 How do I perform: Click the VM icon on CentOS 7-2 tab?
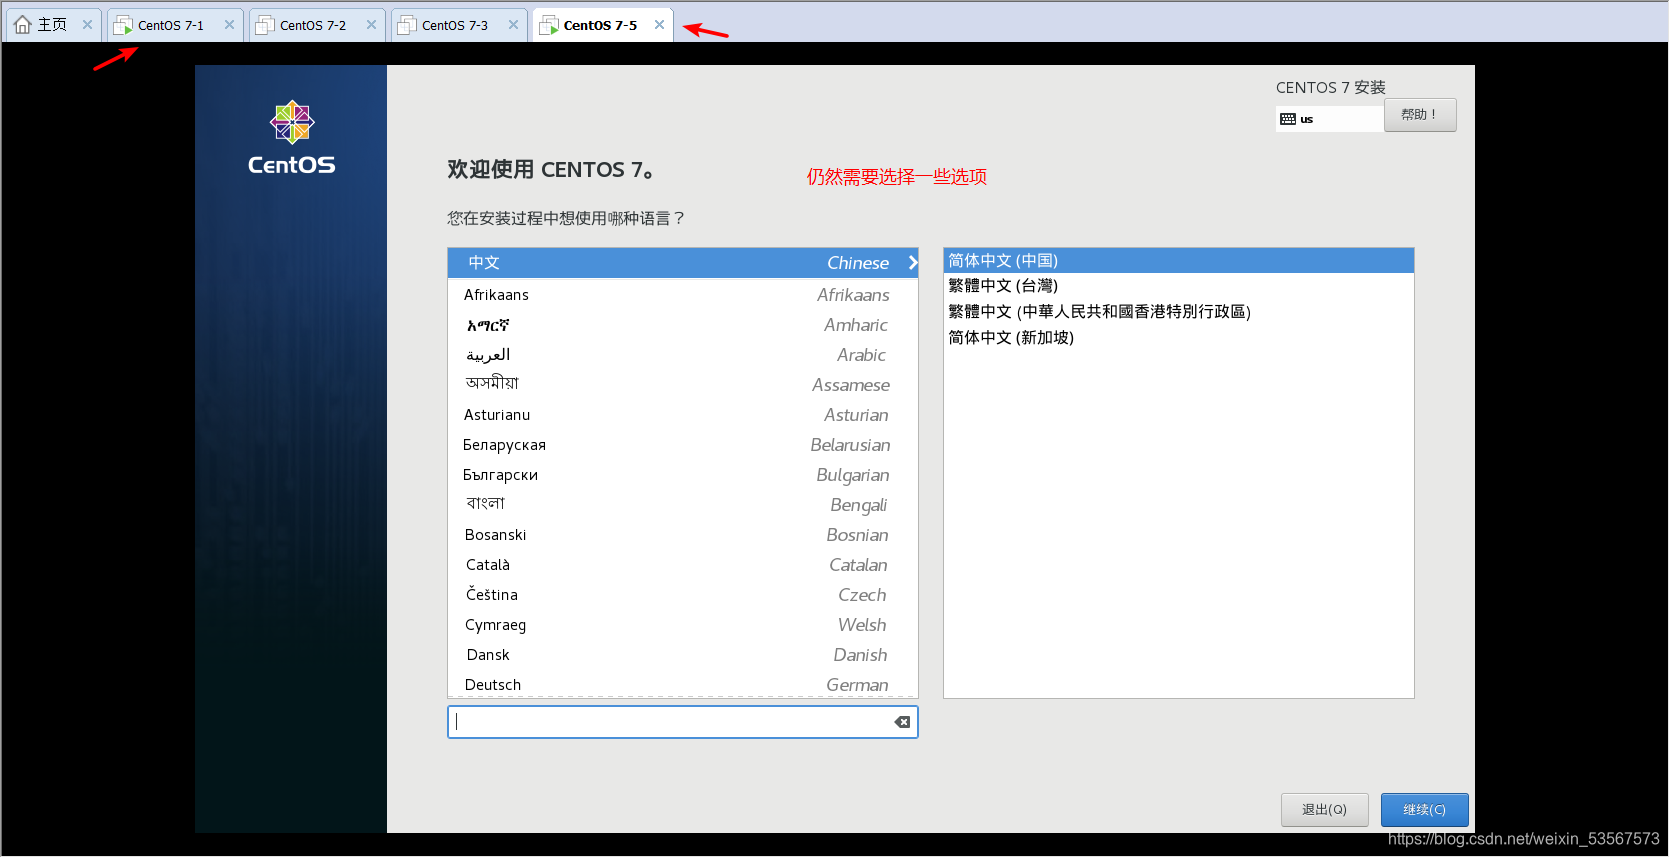click(x=265, y=26)
